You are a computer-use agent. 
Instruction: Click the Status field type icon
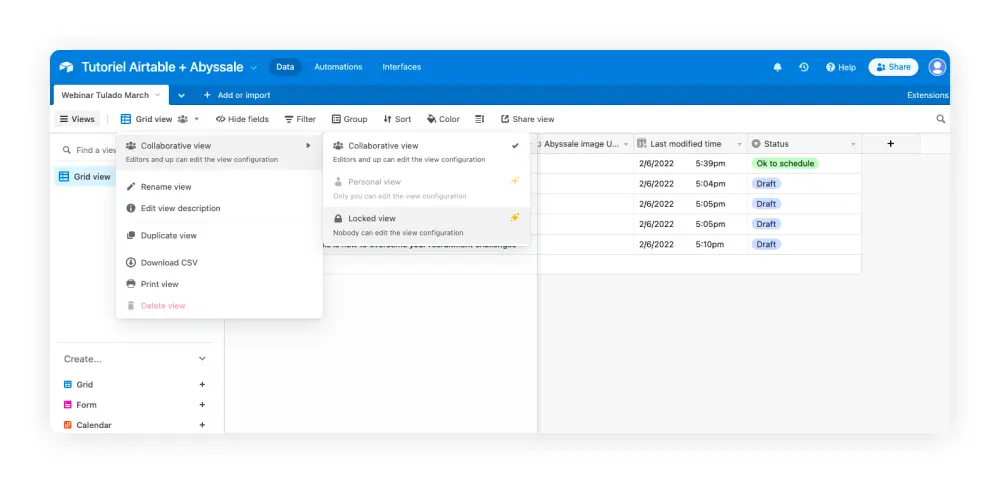click(756, 144)
